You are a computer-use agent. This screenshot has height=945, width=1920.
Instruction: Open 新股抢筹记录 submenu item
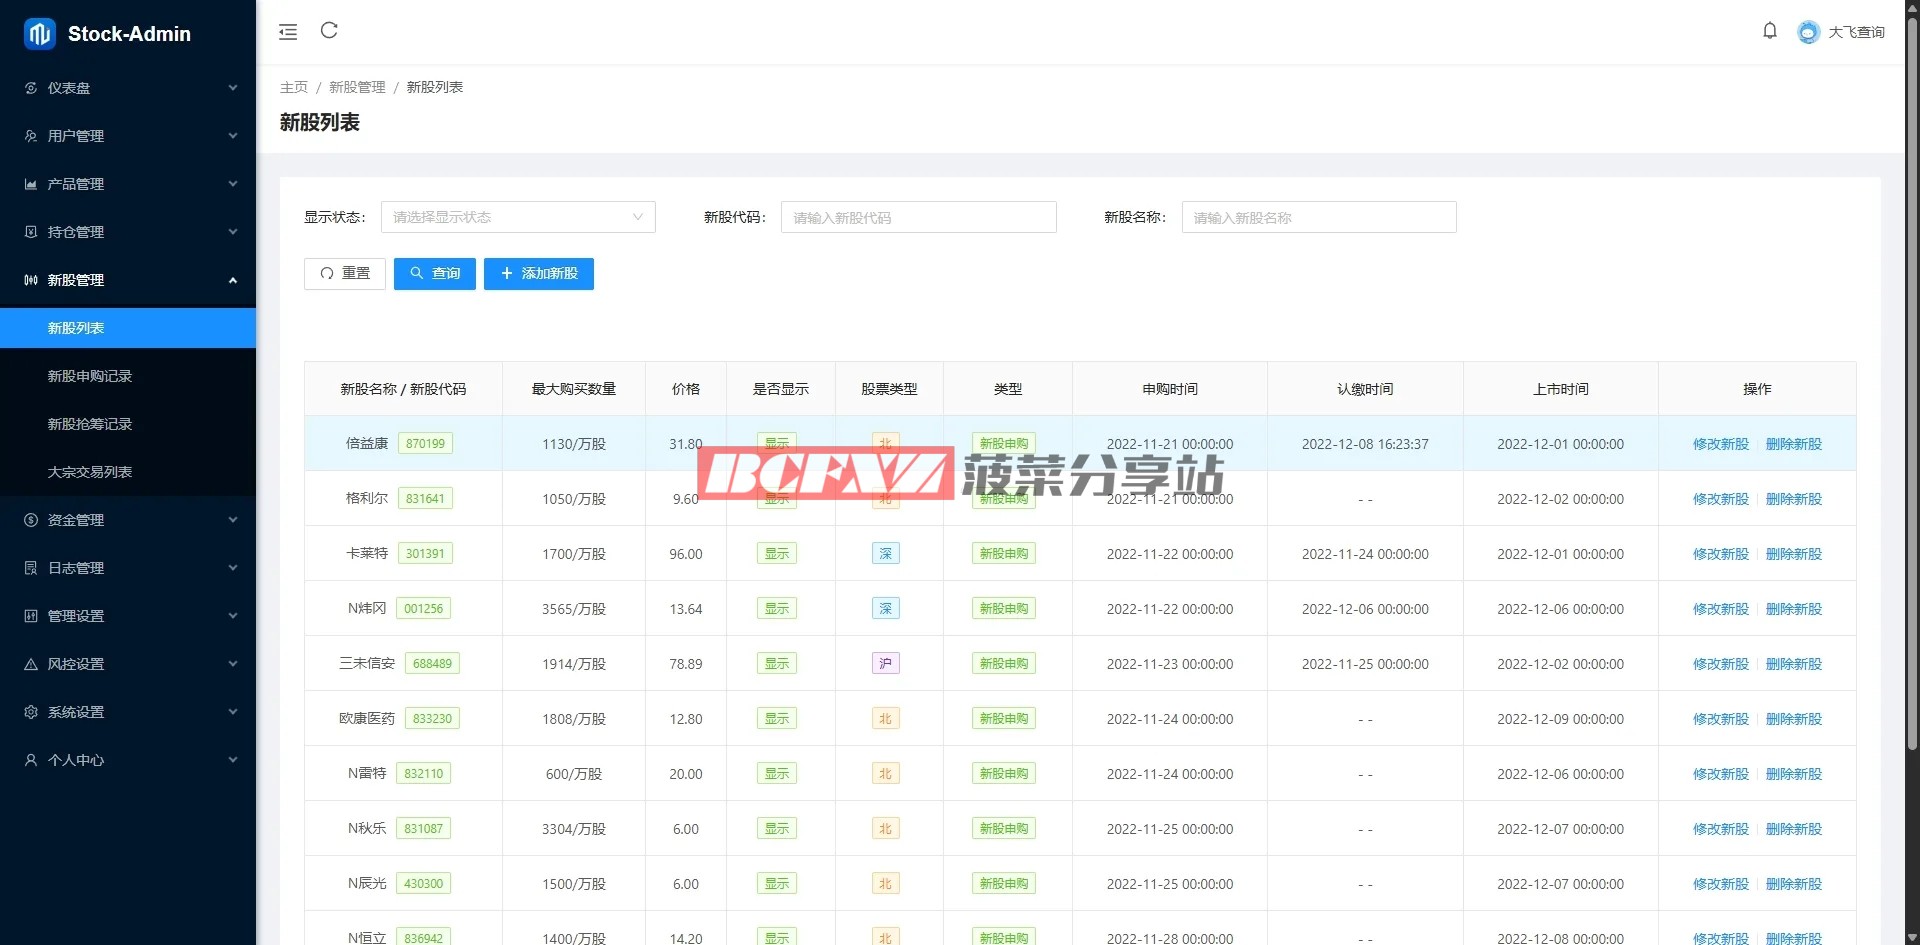pyautogui.click(x=90, y=424)
